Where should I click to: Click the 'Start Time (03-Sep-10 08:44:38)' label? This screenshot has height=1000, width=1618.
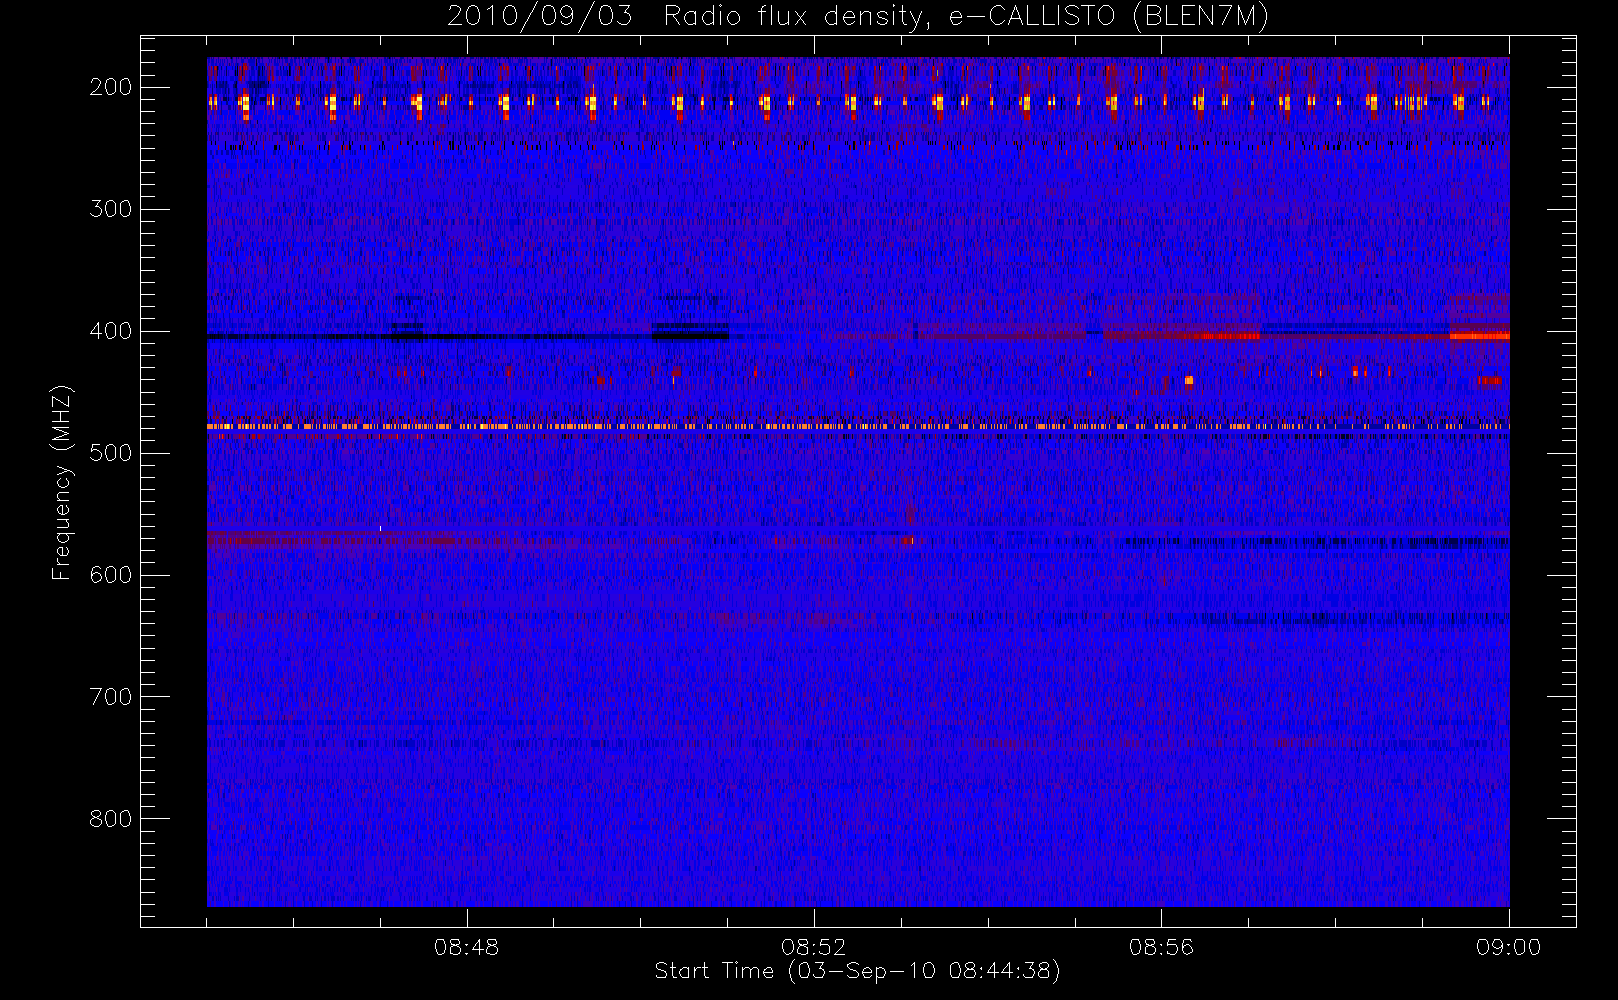tap(857, 971)
